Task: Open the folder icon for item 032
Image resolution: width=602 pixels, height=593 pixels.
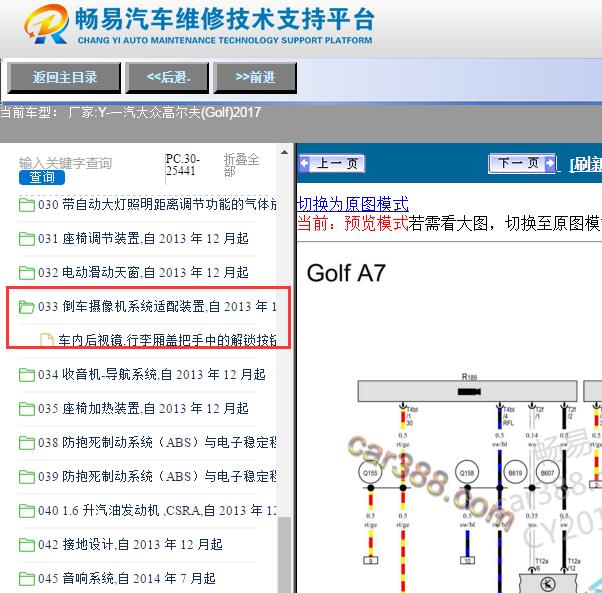Action: coord(26,273)
